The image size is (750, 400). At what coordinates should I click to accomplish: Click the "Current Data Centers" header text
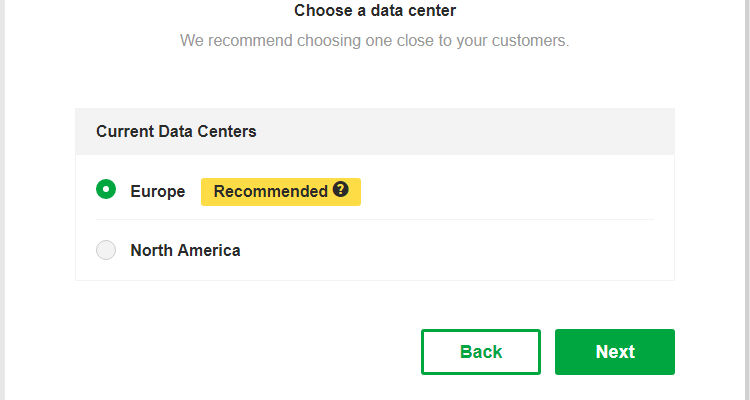click(176, 131)
